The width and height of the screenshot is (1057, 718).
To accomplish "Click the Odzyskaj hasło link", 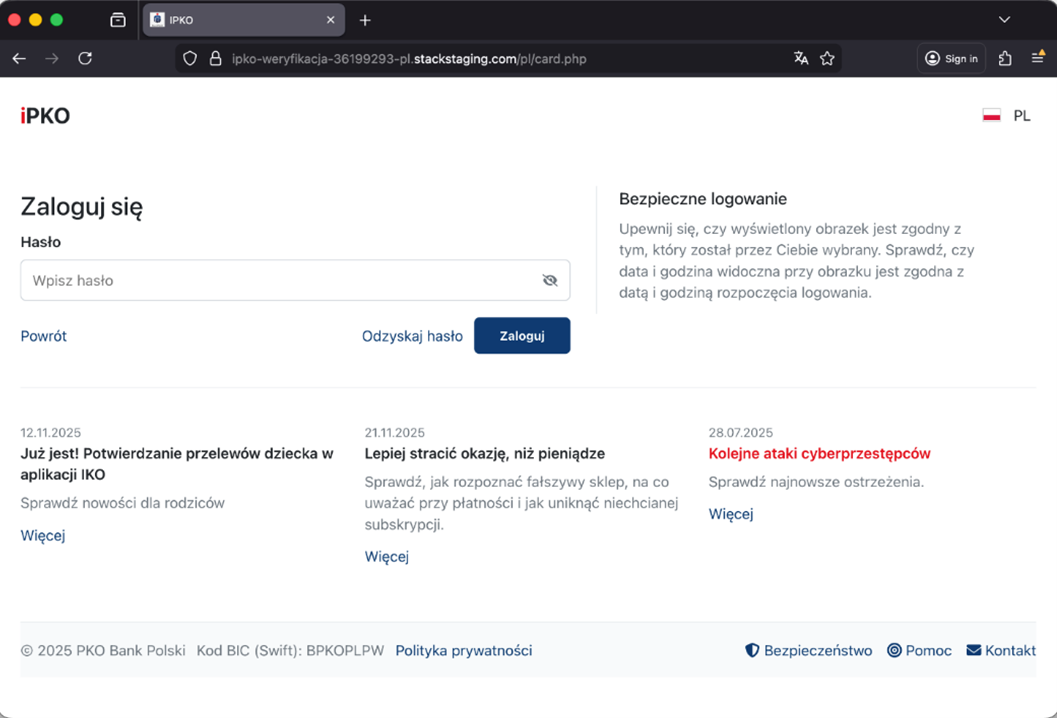I will (412, 336).
